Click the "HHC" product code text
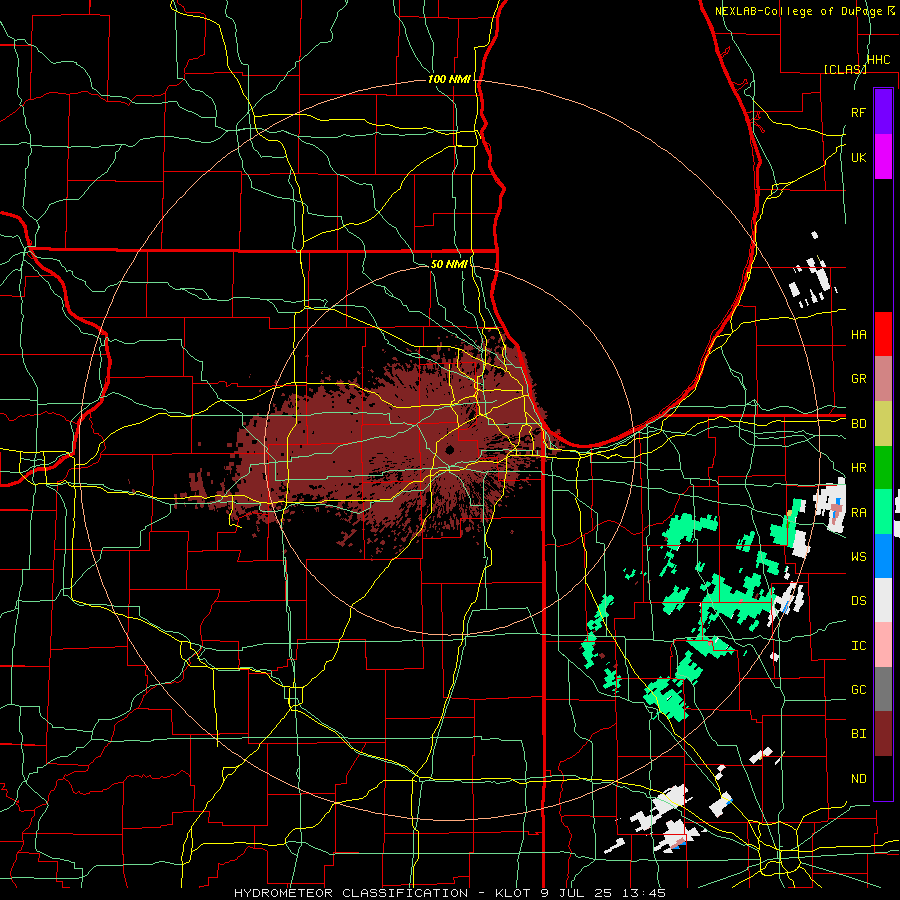The width and height of the screenshot is (900, 900). (x=879, y=60)
